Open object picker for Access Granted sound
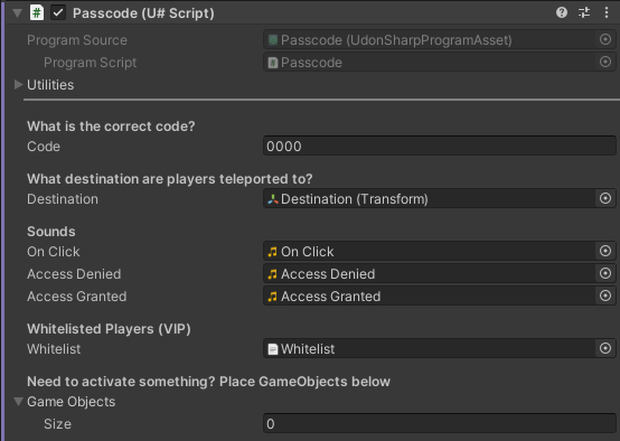 605,296
